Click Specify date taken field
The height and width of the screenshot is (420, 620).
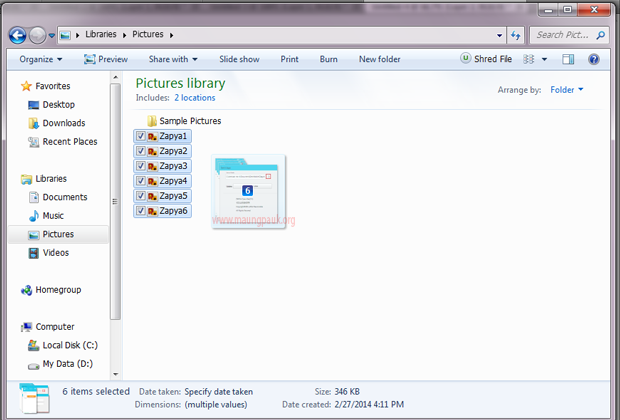click(x=219, y=392)
